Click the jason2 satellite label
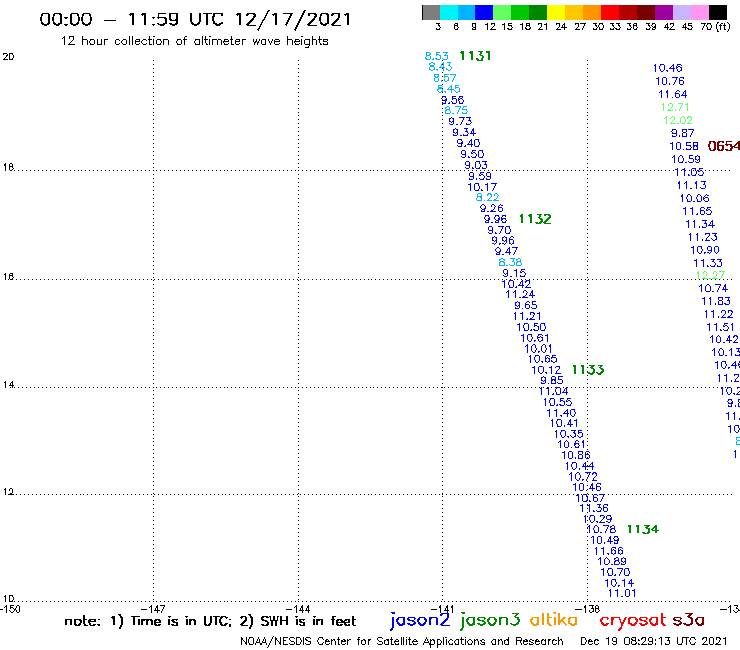The image size is (740, 650). coord(420,621)
